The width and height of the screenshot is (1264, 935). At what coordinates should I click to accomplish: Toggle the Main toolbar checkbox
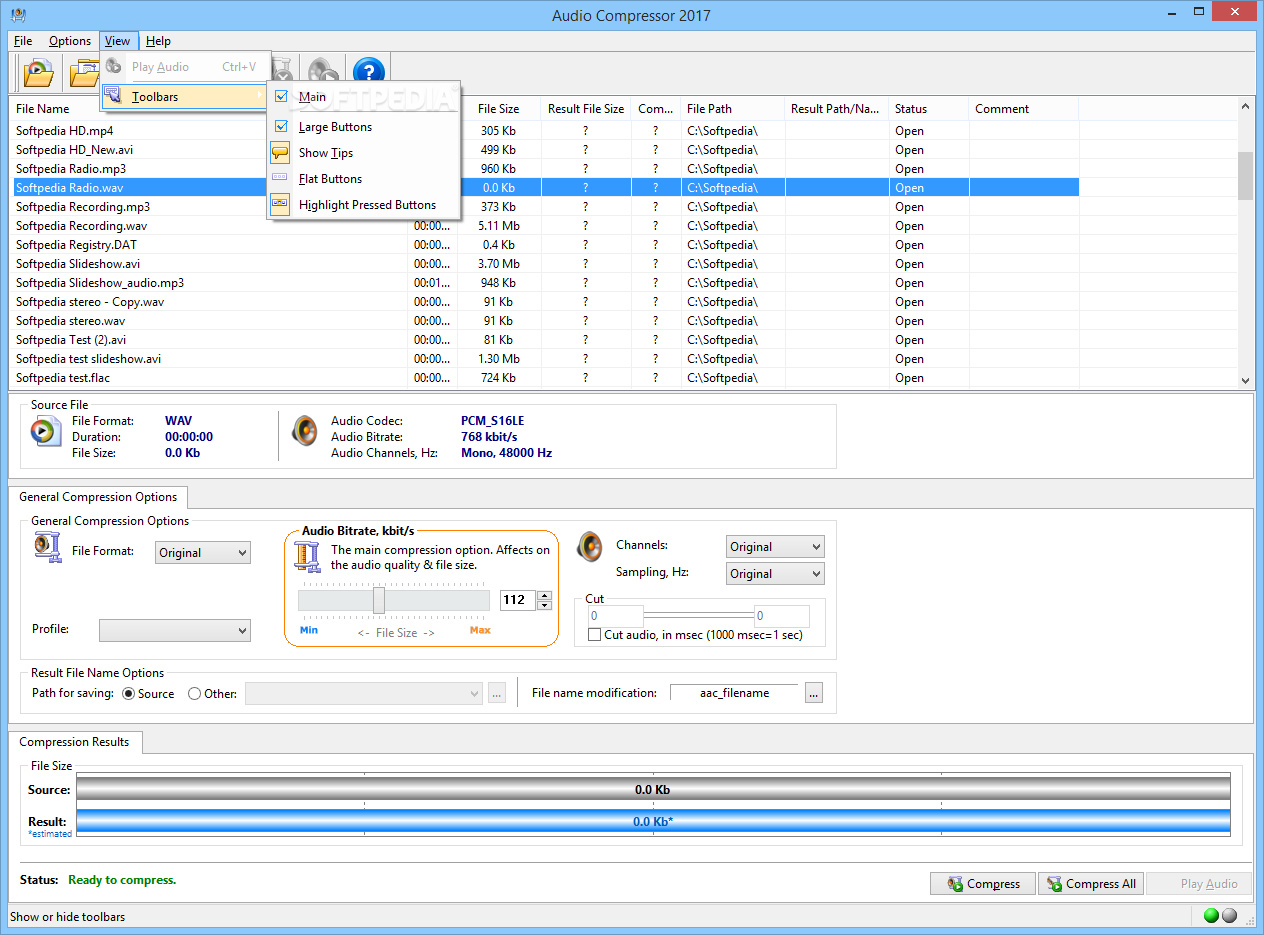[x=281, y=97]
